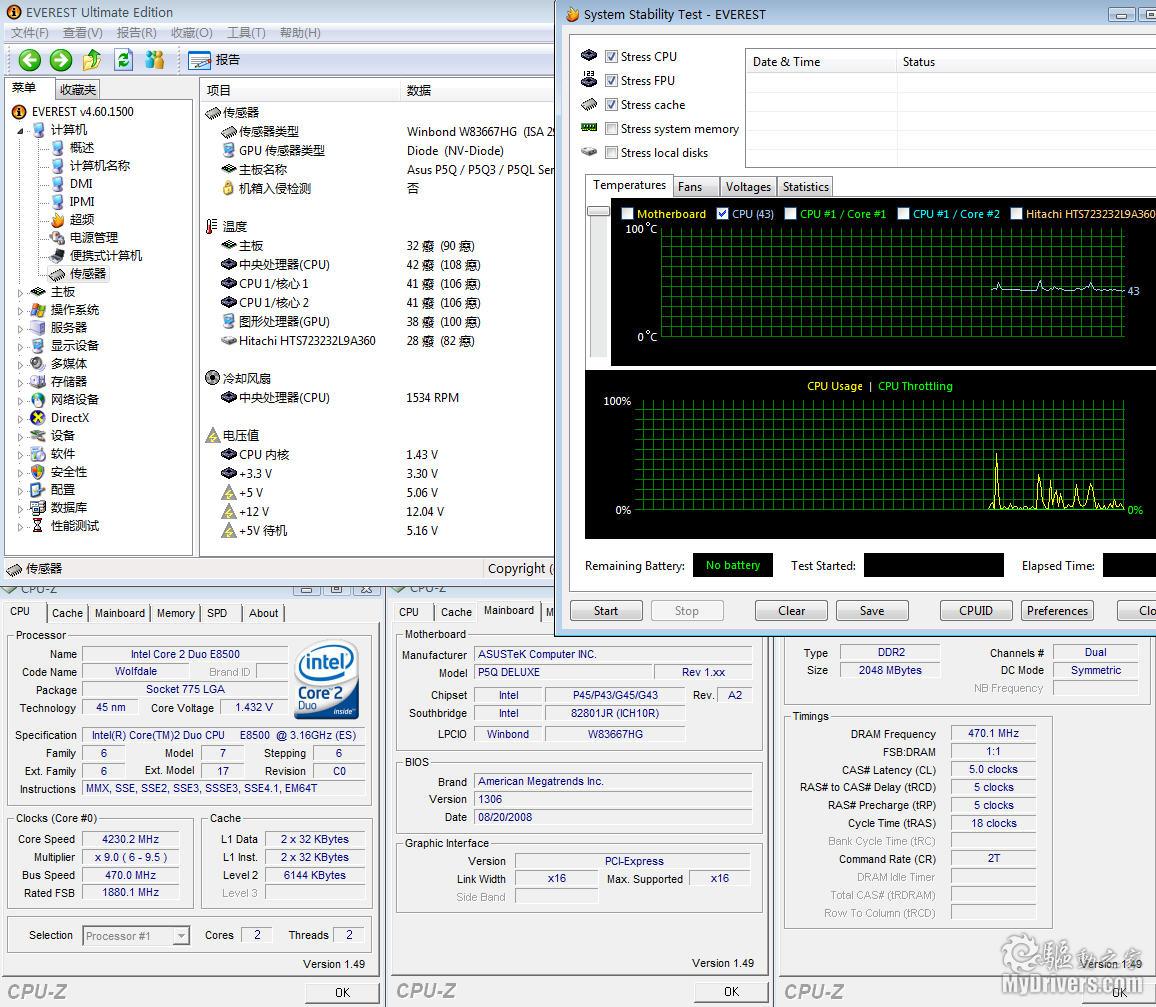Screen dimensions: 1156x1007
Task: Select the 计算机 computer node icon
Action: point(39,130)
